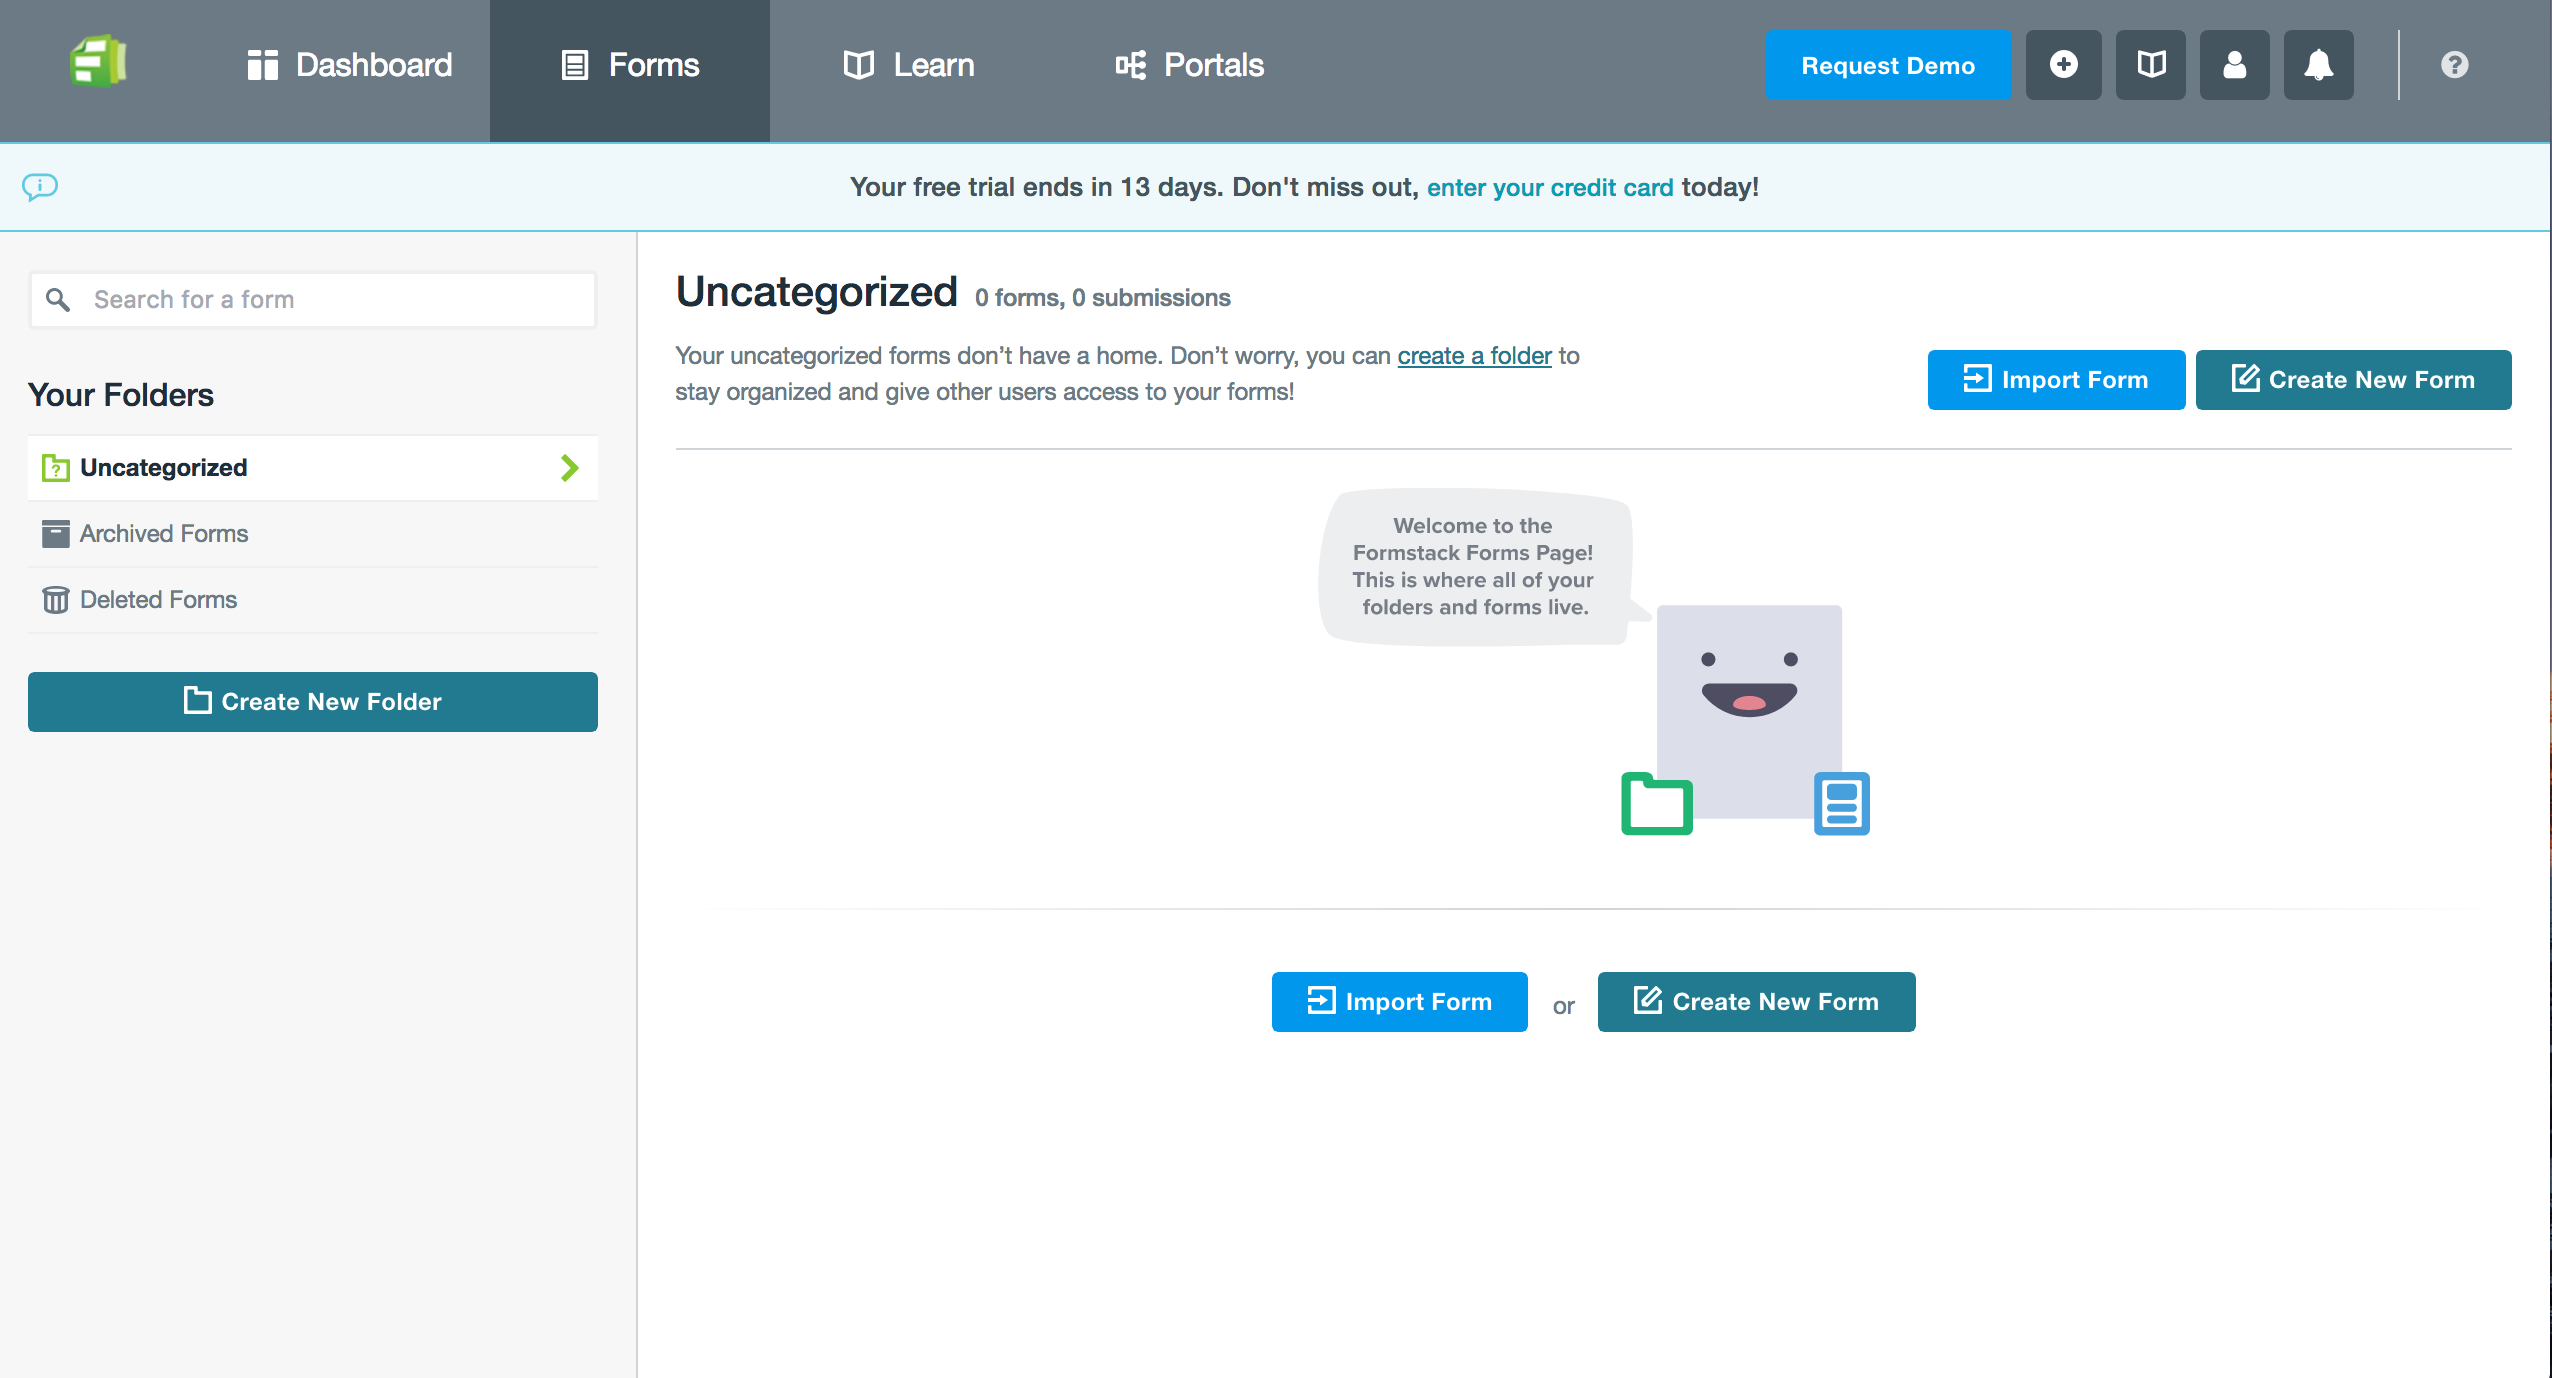This screenshot has height=1378, width=2552.
Task: Click the Your Folders heading
Action: coord(121,395)
